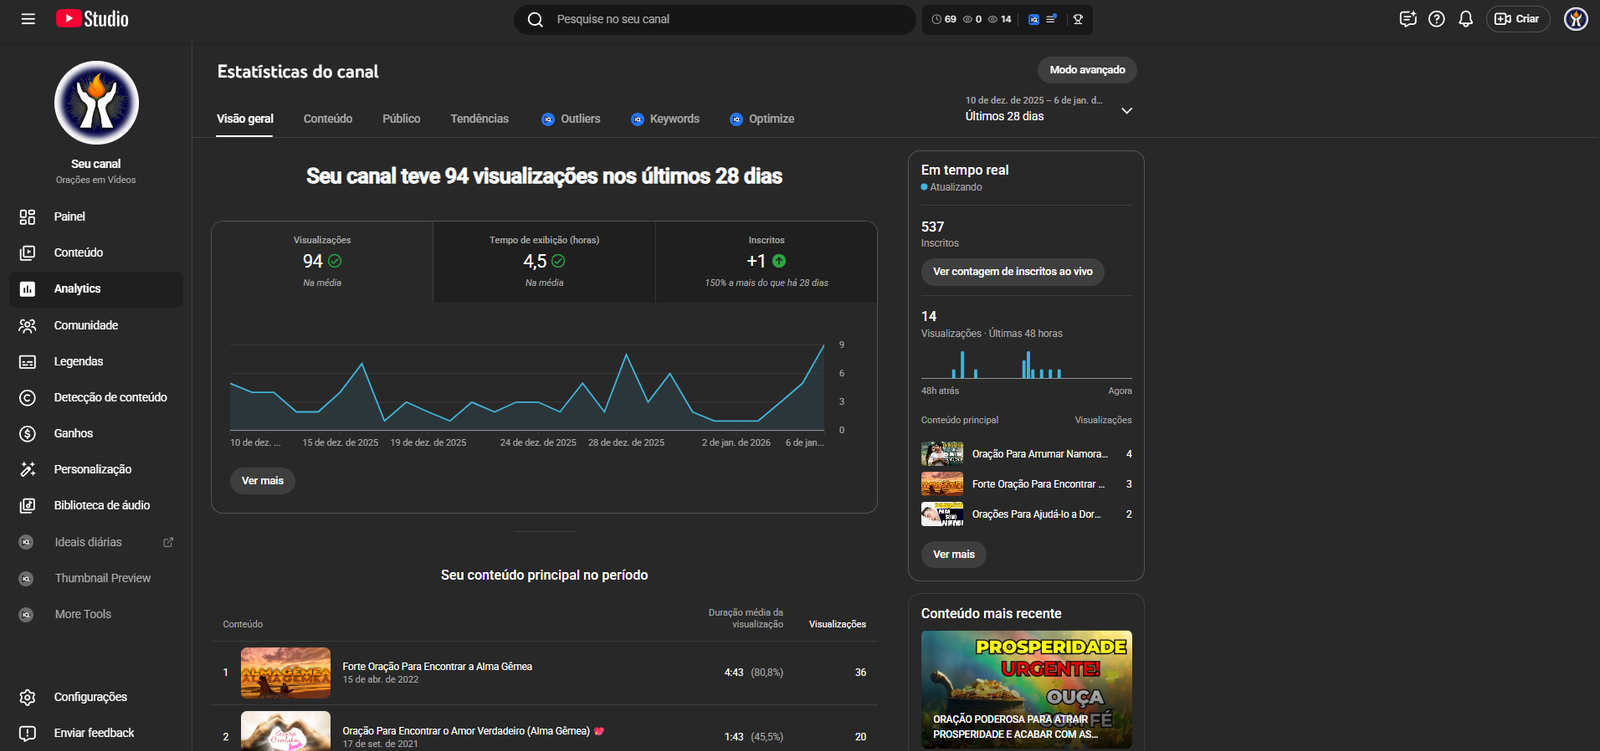Click the channel search field
The width and height of the screenshot is (1600, 751).
720,19
